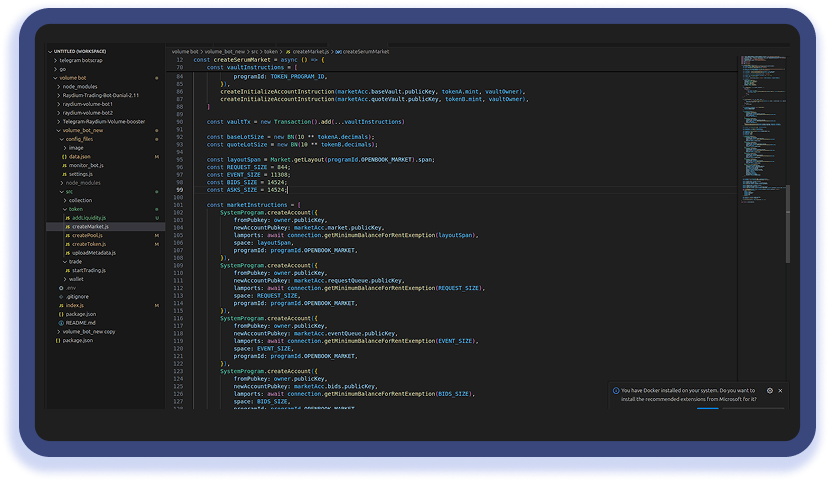Collapse the volume bot folder
The image size is (829, 481).
(73, 77)
